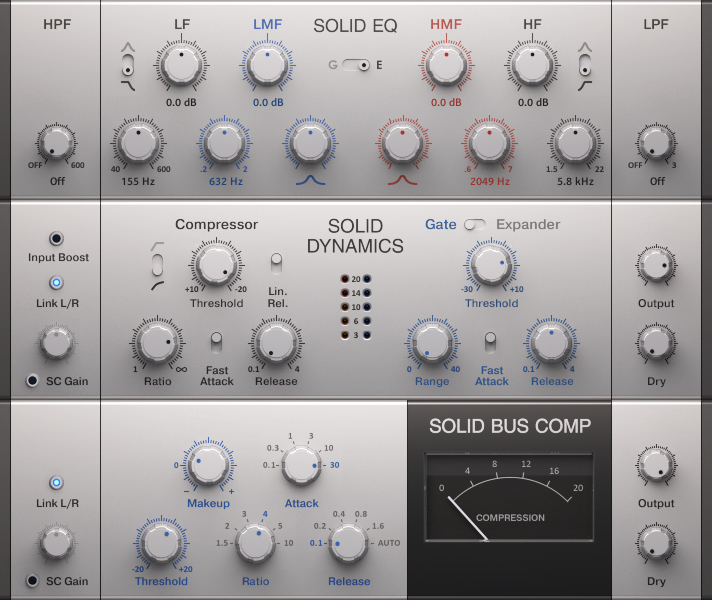This screenshot has height=600, width=712.
Task: Toggle Link L/R in Bus Comp
Action: pyautogui.click(x=56, y=482)
